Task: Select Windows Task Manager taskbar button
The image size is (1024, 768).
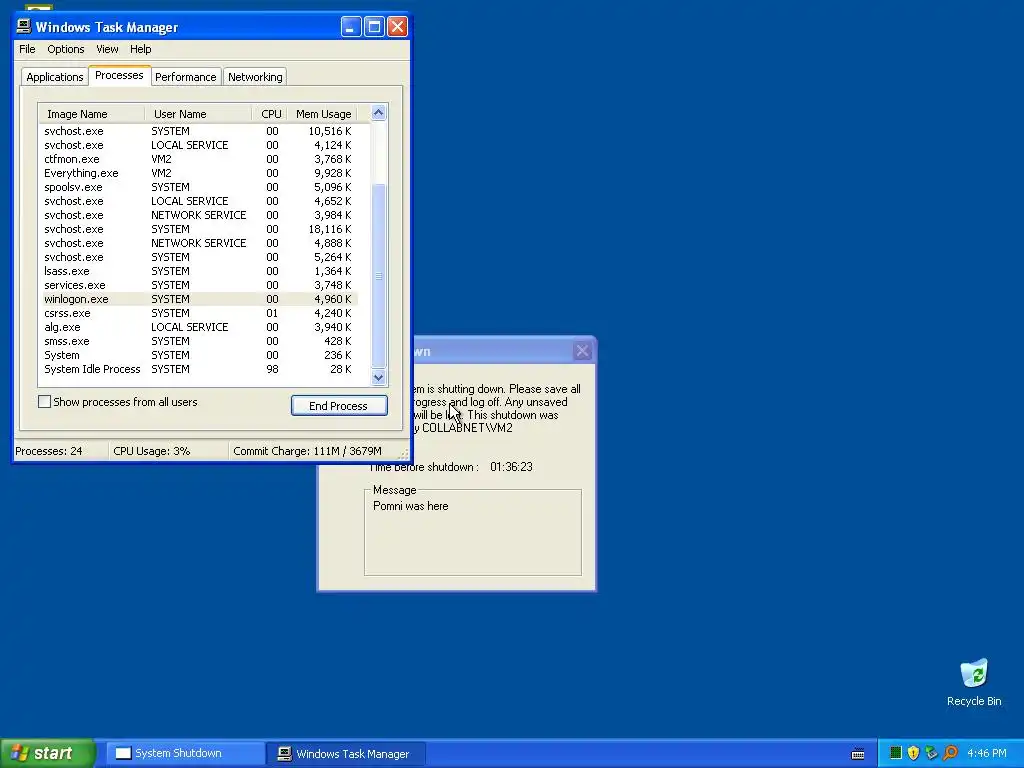Action: (347, 754)
